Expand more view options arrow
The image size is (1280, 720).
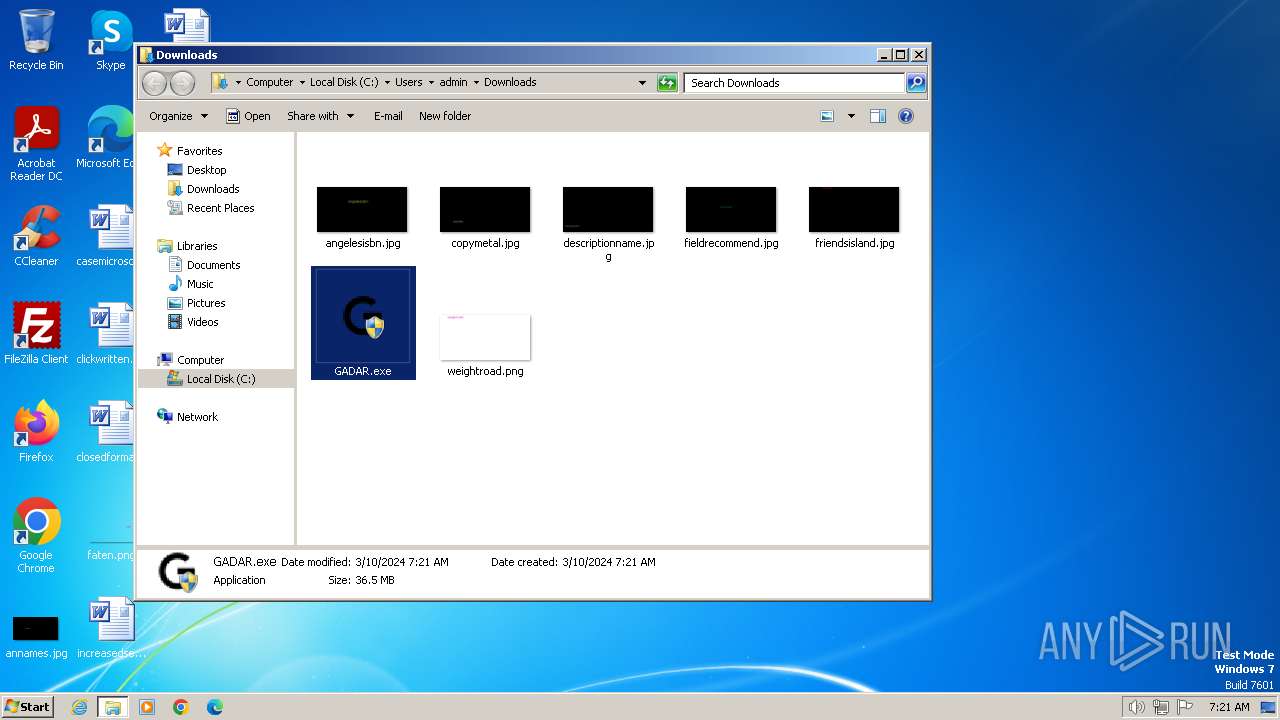pyautogui.click(x=851, y=116)
